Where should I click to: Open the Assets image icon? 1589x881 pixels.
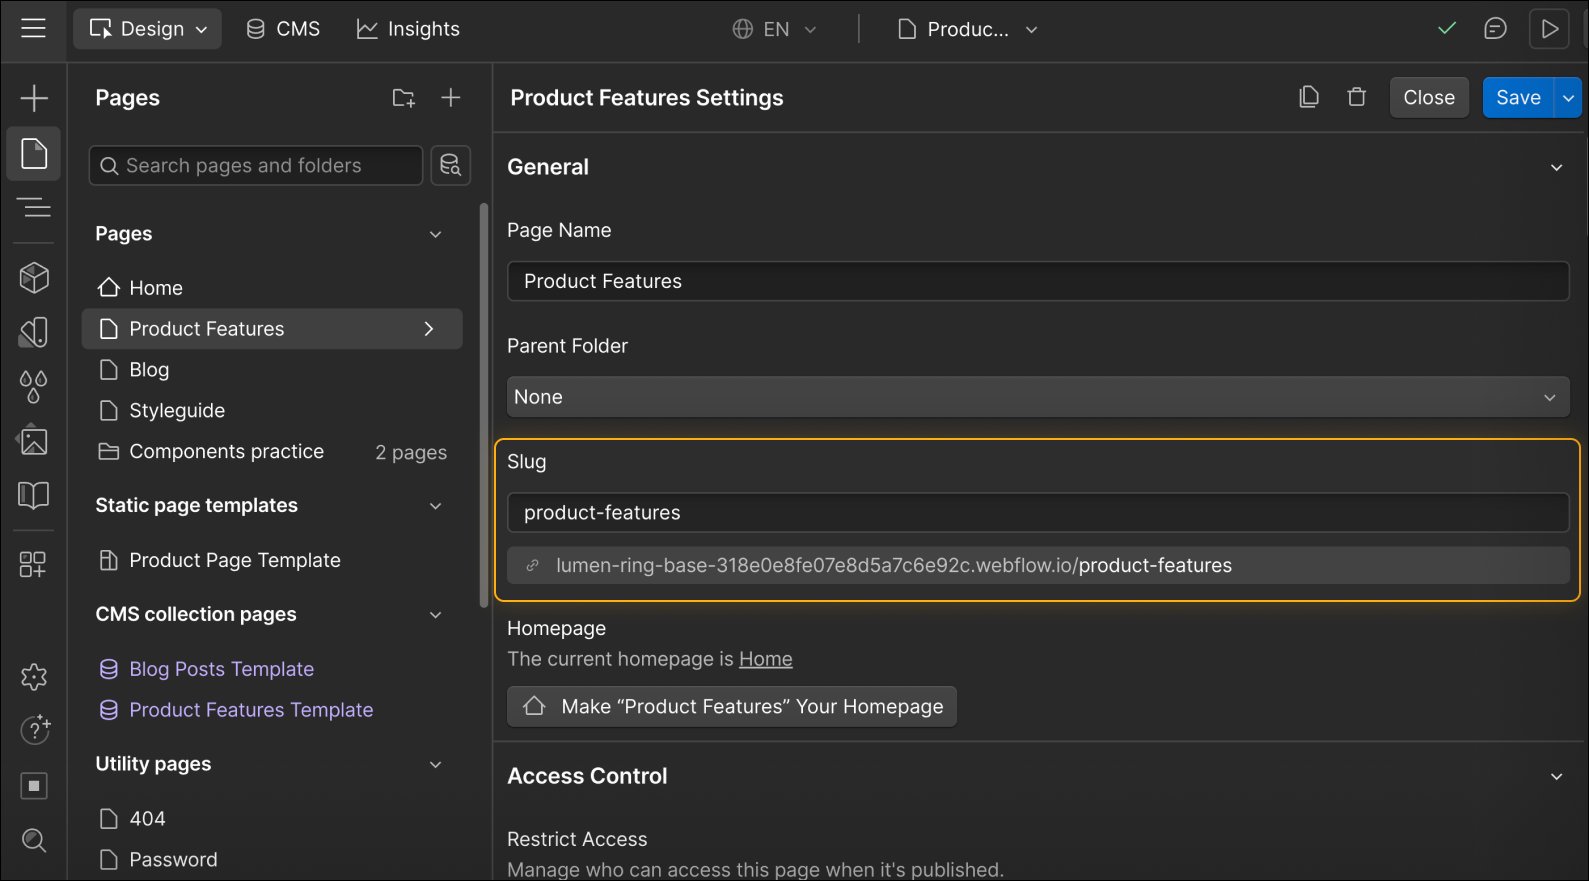(34, 441)
